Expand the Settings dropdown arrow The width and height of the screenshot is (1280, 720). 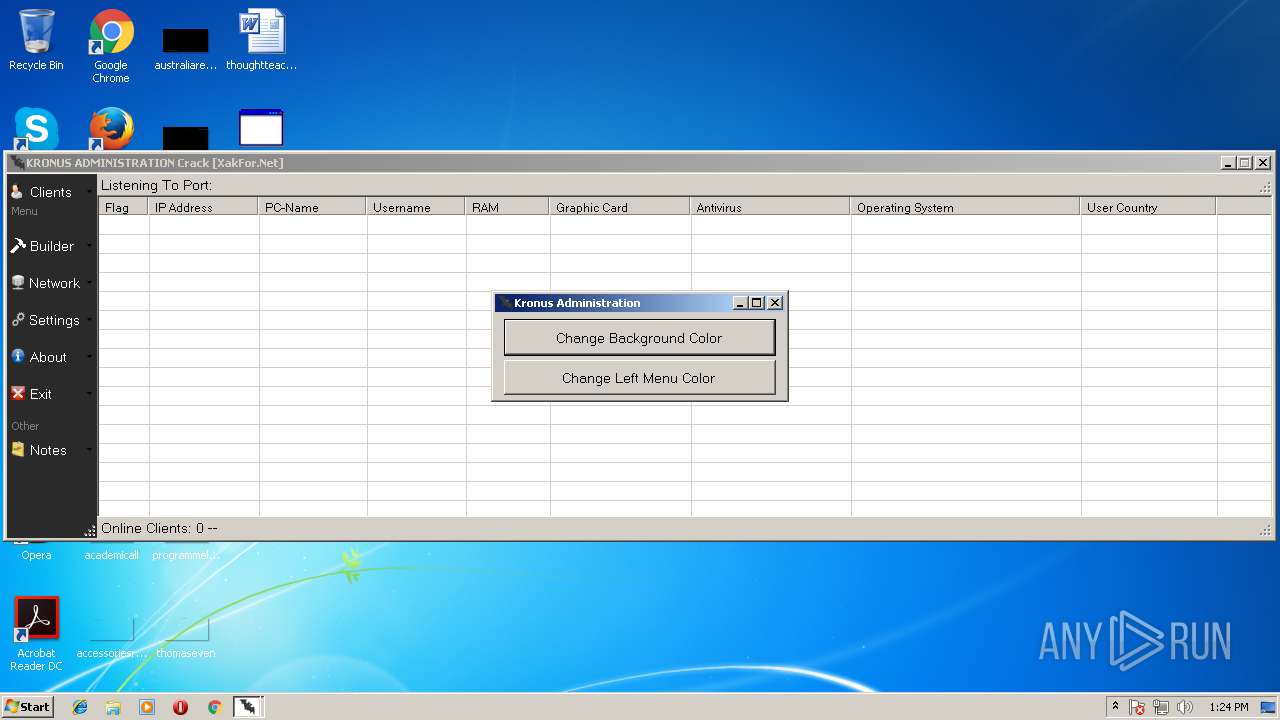(x=89, y=320)
